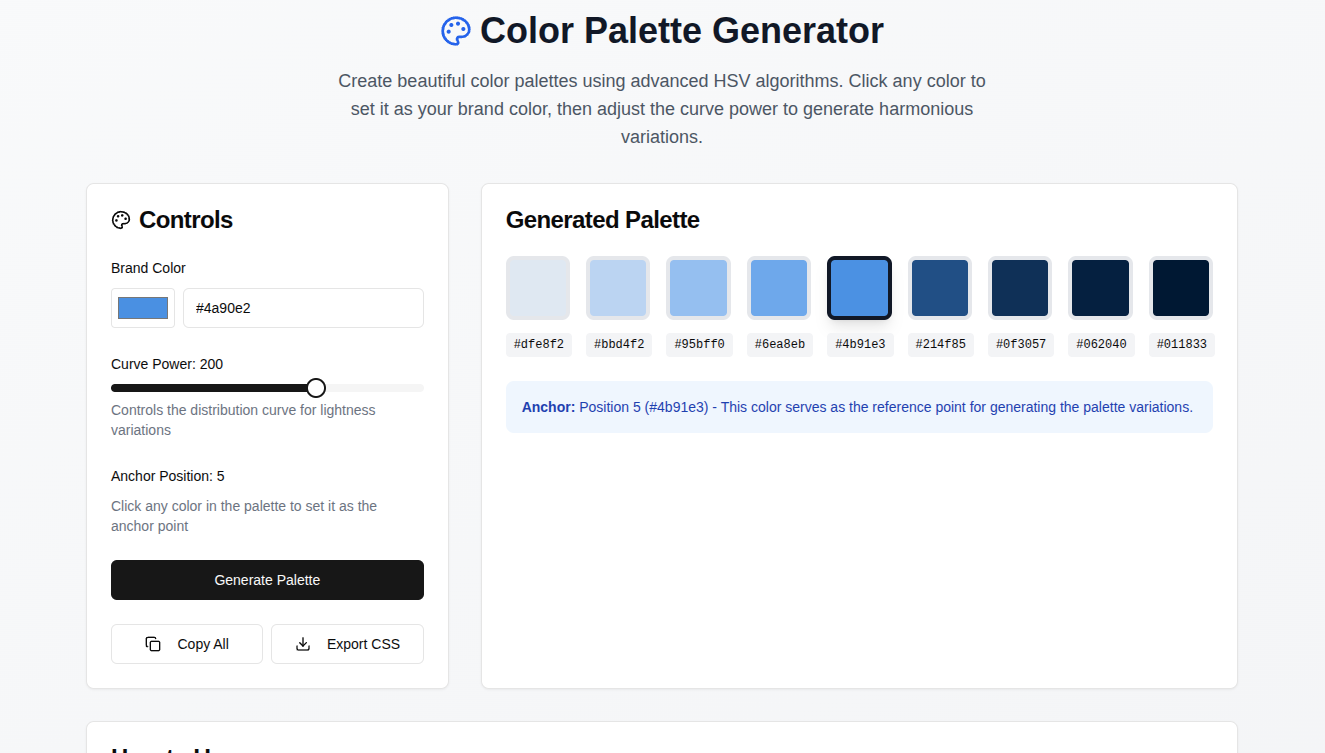Click the currently anchored swatch #4b91e3
Screen dimensions: 1325x753
[x=859, y=287]
